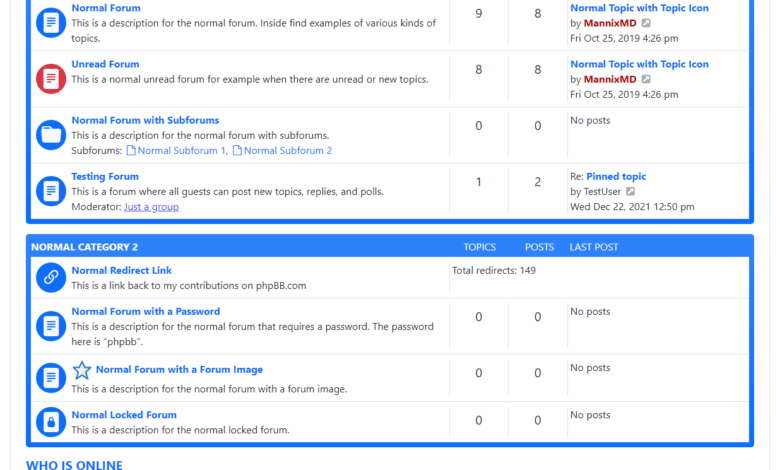Click the Testing Forum document icon

tap(51, 191)
